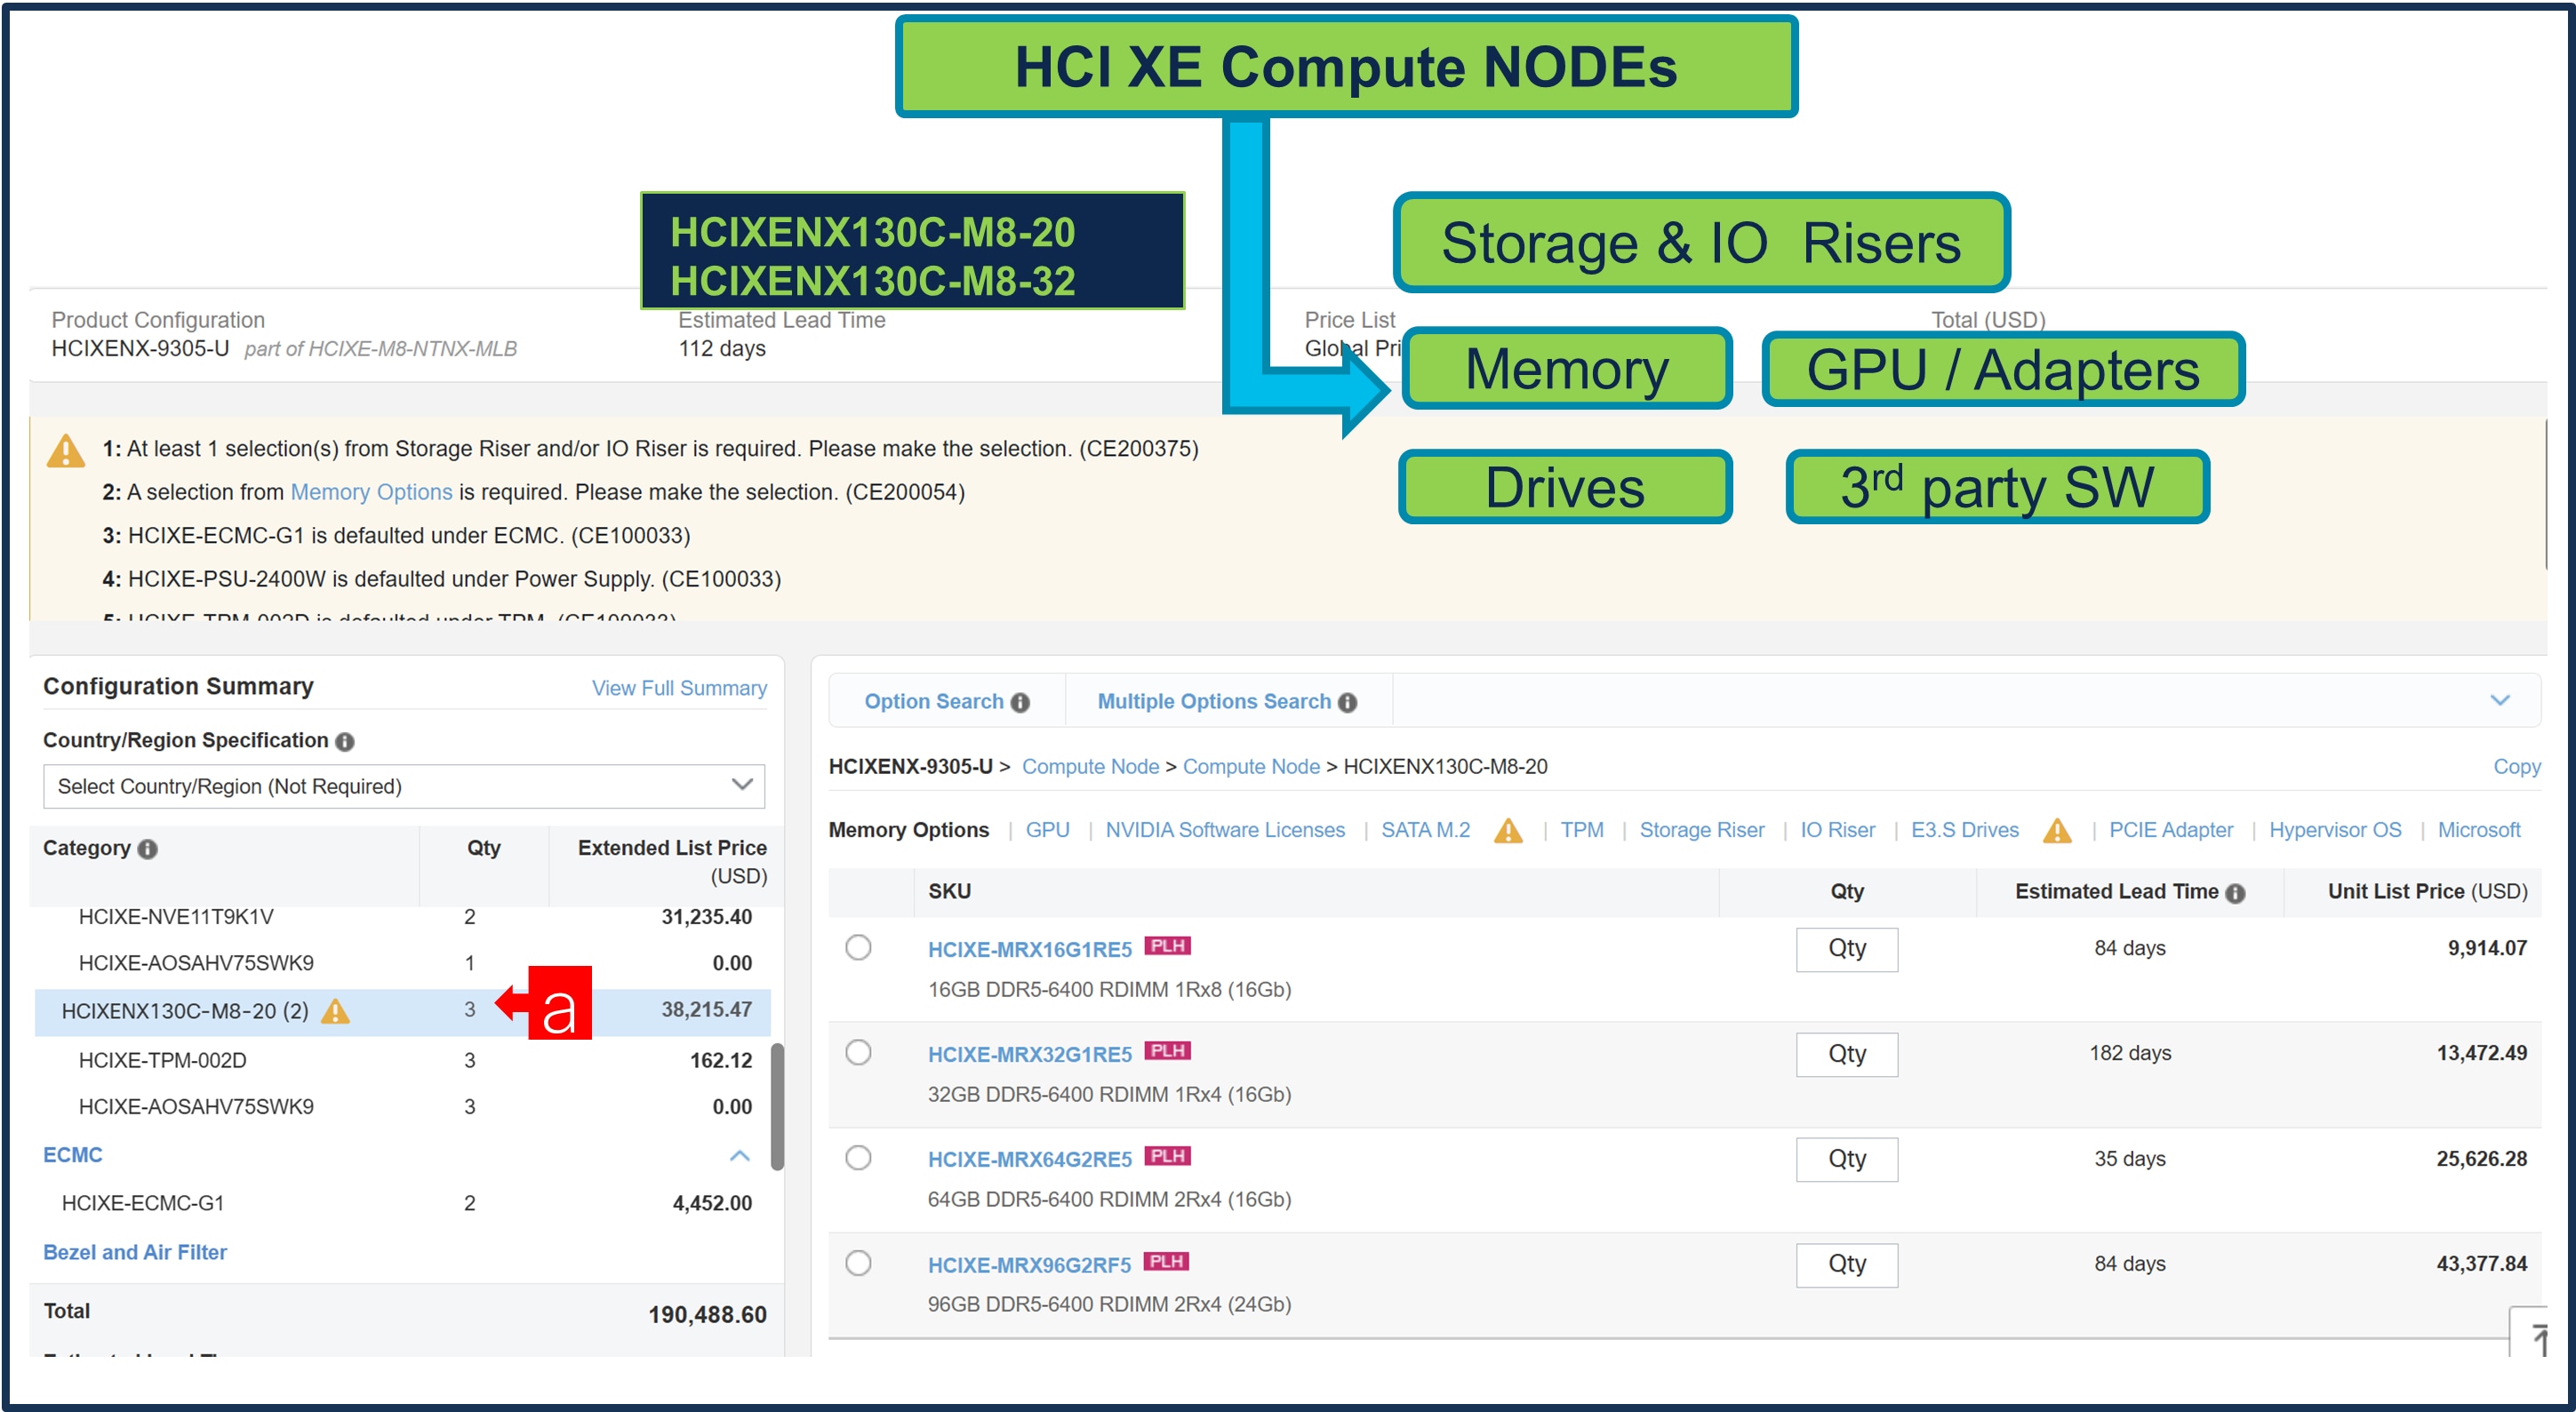2576x1412 pixels.
Task: Switch to the GPU options tab
Action: click(x=1047, y=830)
